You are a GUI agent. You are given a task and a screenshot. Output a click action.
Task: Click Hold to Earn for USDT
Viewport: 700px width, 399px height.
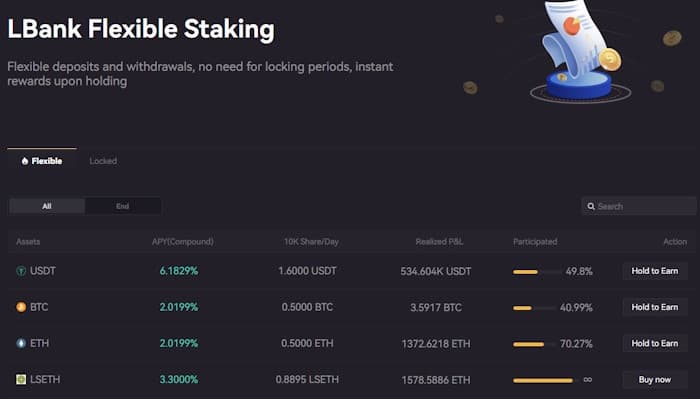click(x=654, y=271)
